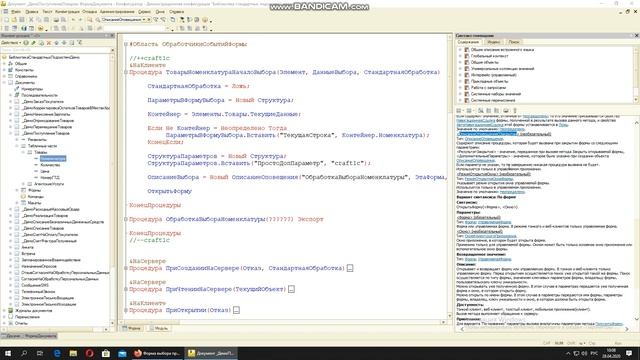This screenshot has width=640, height=360.
Task: Click the pencil edit icon in configuration tree toolbar
Action: 33,42
